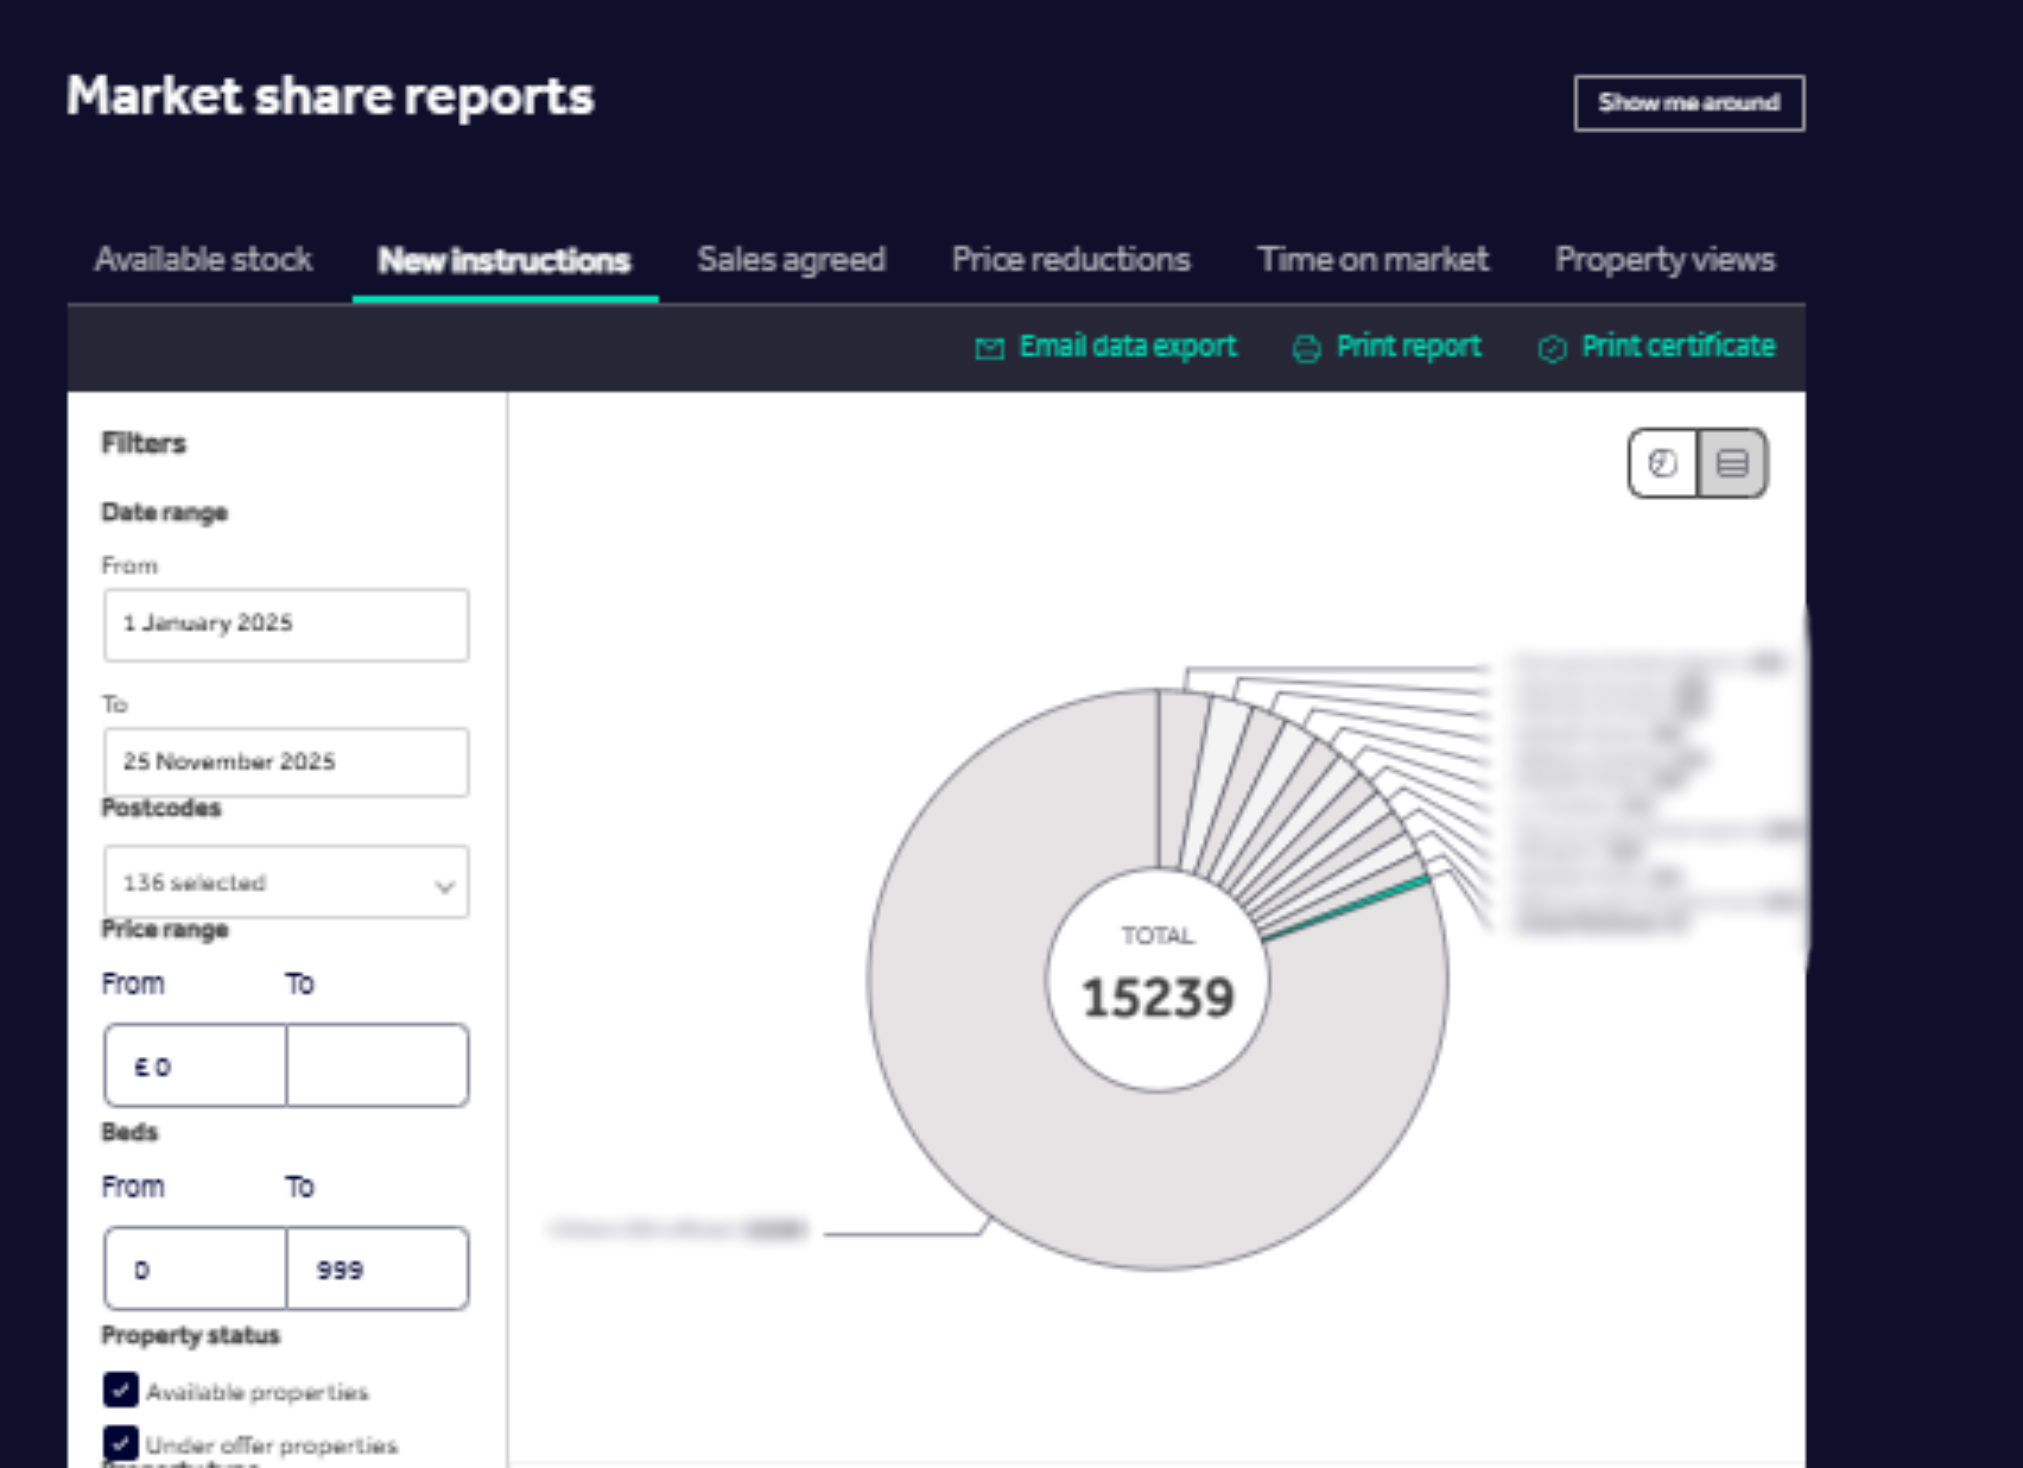Open the To date 25 November 2025
Image resolution: width=2023 pixels, height=1468 pixels.
285,762
